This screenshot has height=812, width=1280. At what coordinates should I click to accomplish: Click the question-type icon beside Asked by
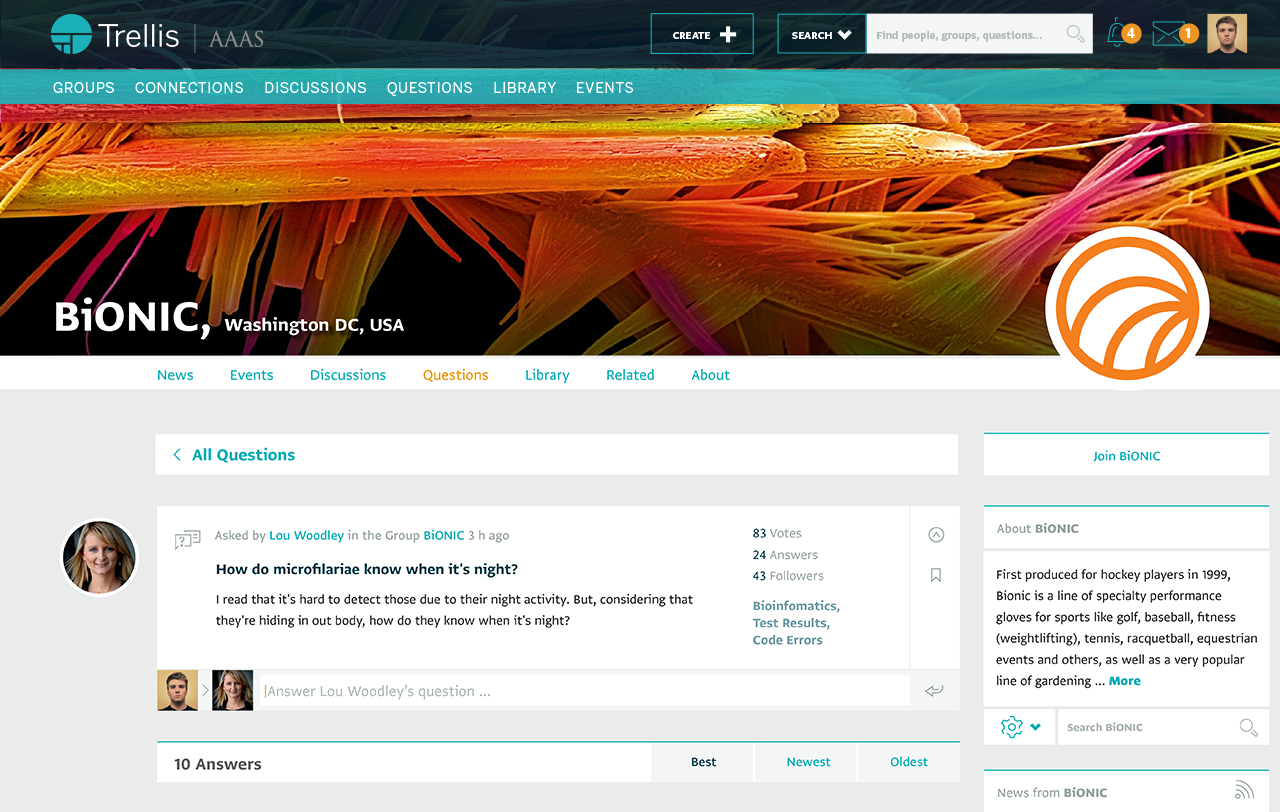point(188,540)
